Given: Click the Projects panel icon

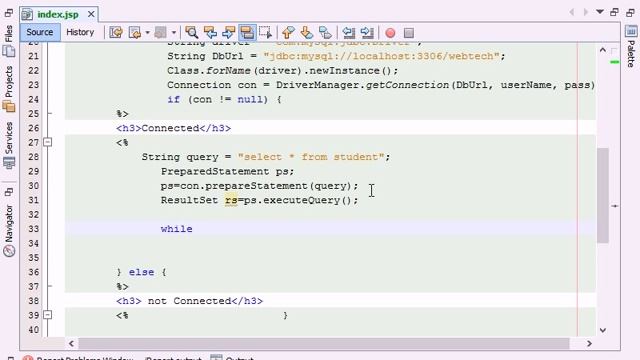Looking at the screenshot, I should pyautogui.click(x=9, y=107).
